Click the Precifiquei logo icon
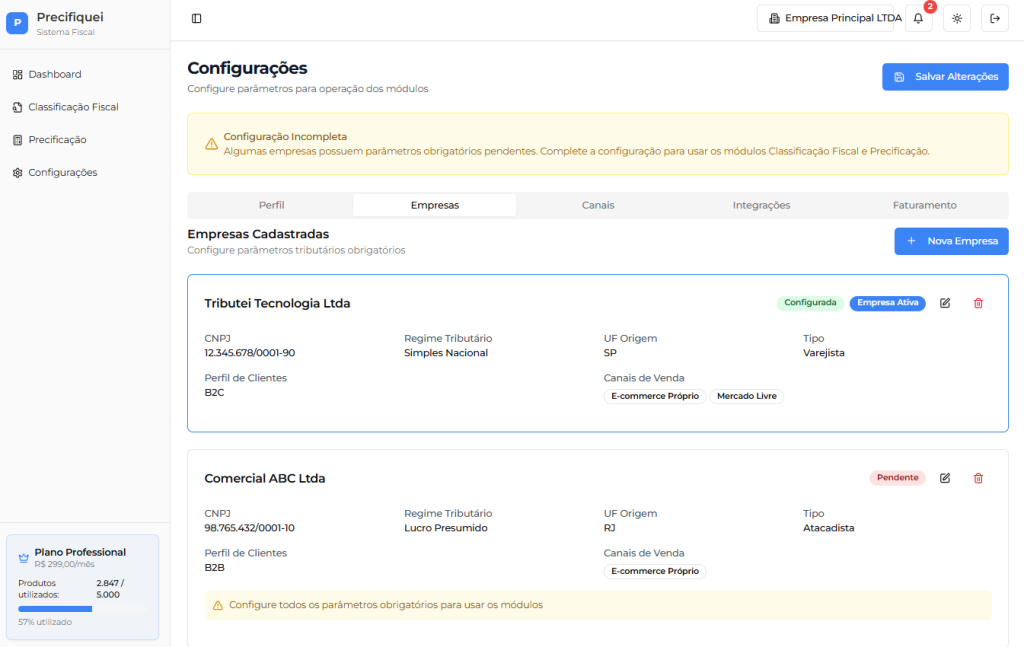The height and width of the screenshot is (647, 1024). click(17, 23)
